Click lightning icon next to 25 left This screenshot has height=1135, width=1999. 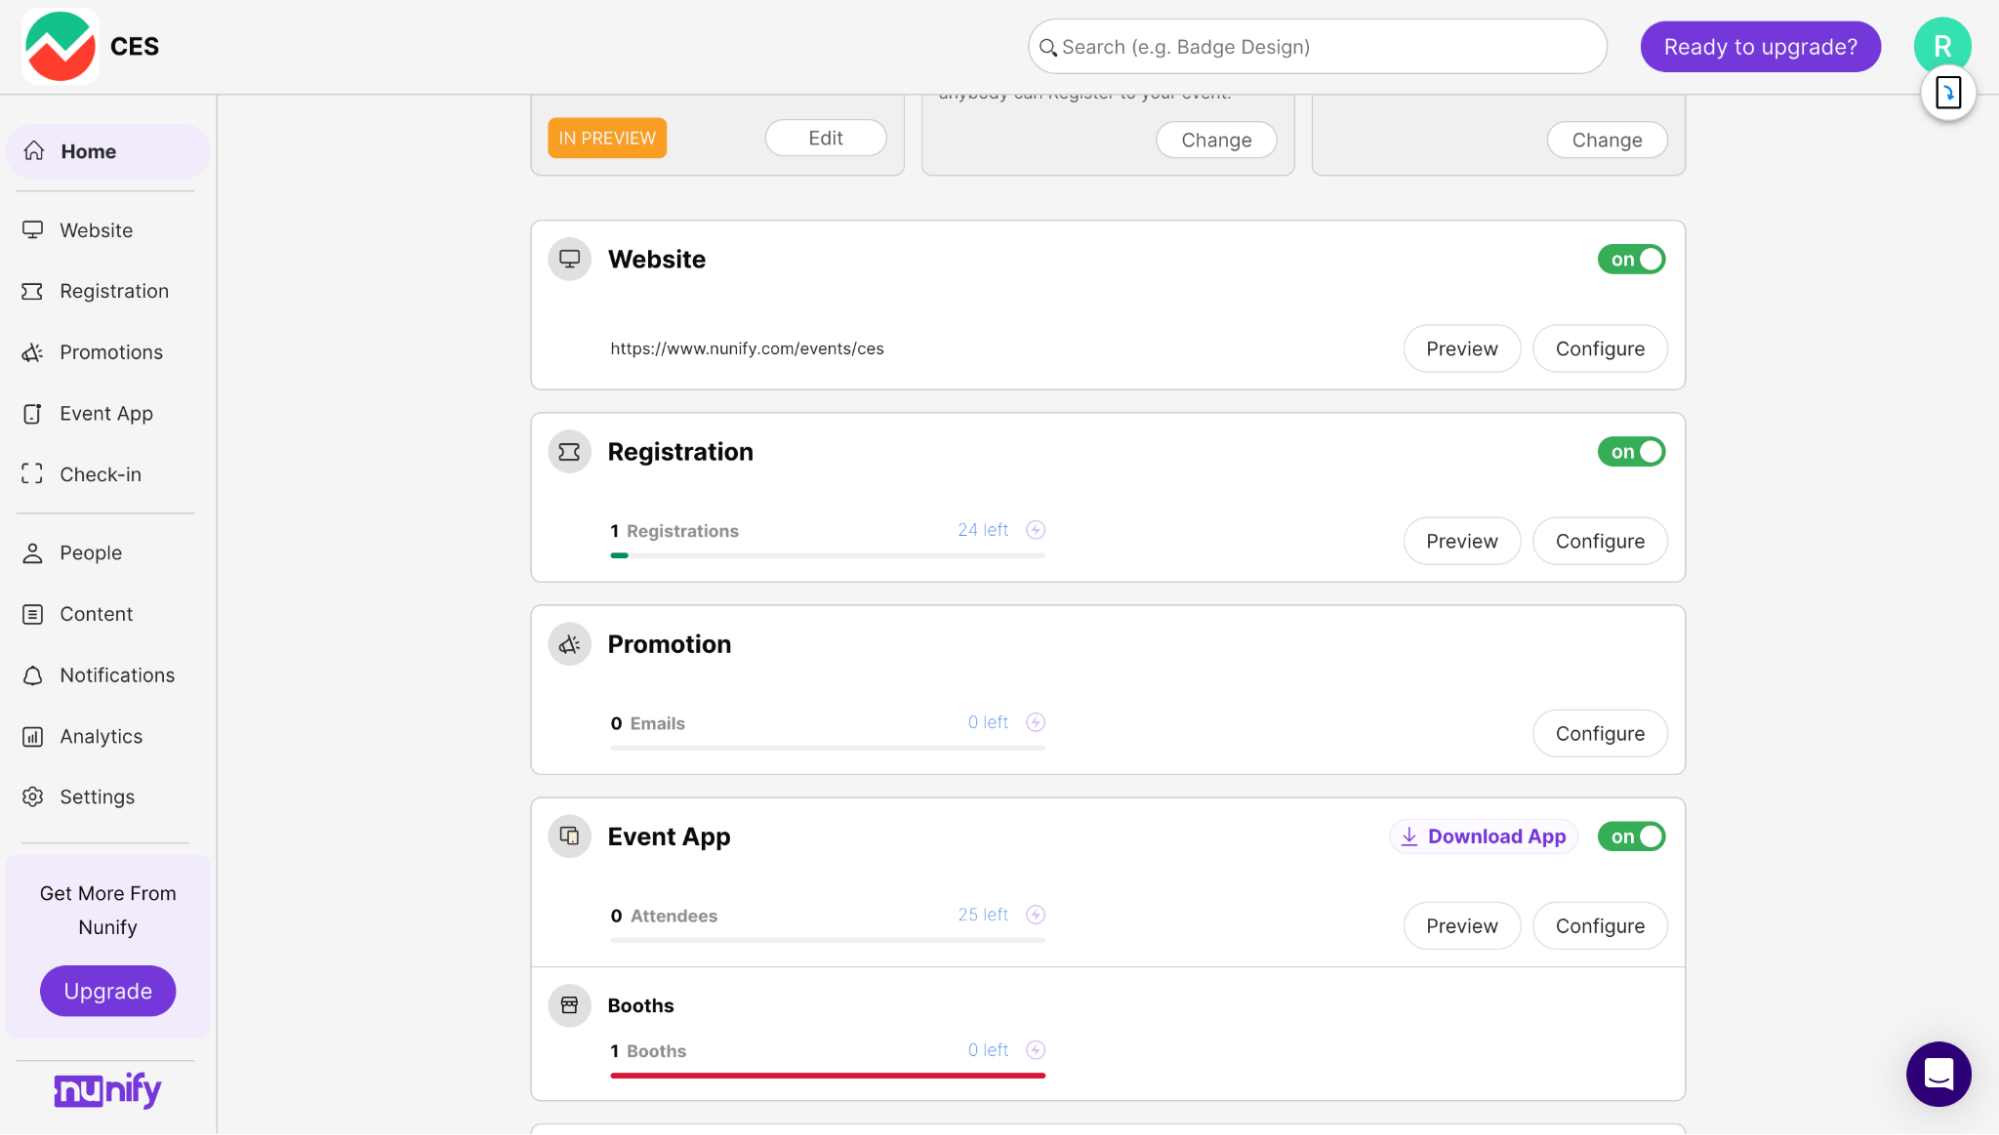pos(1035,915)
